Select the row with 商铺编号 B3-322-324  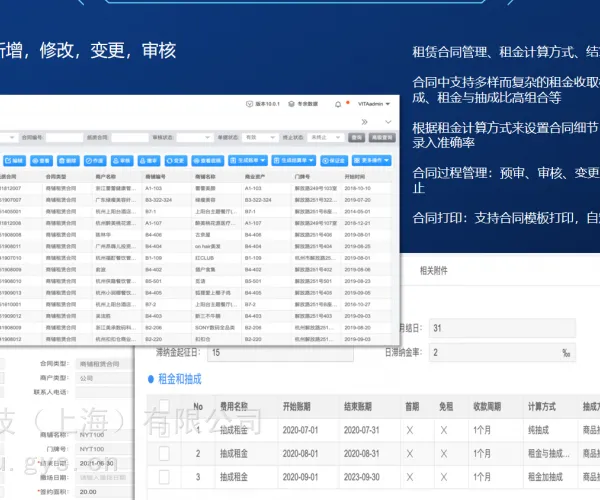pyautogui.click(x=196, y=200)
